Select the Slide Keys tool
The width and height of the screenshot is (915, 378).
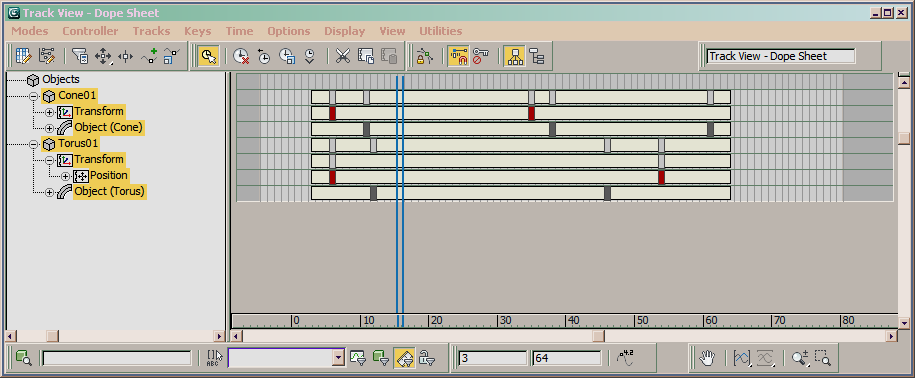click(x=125, y=57)
